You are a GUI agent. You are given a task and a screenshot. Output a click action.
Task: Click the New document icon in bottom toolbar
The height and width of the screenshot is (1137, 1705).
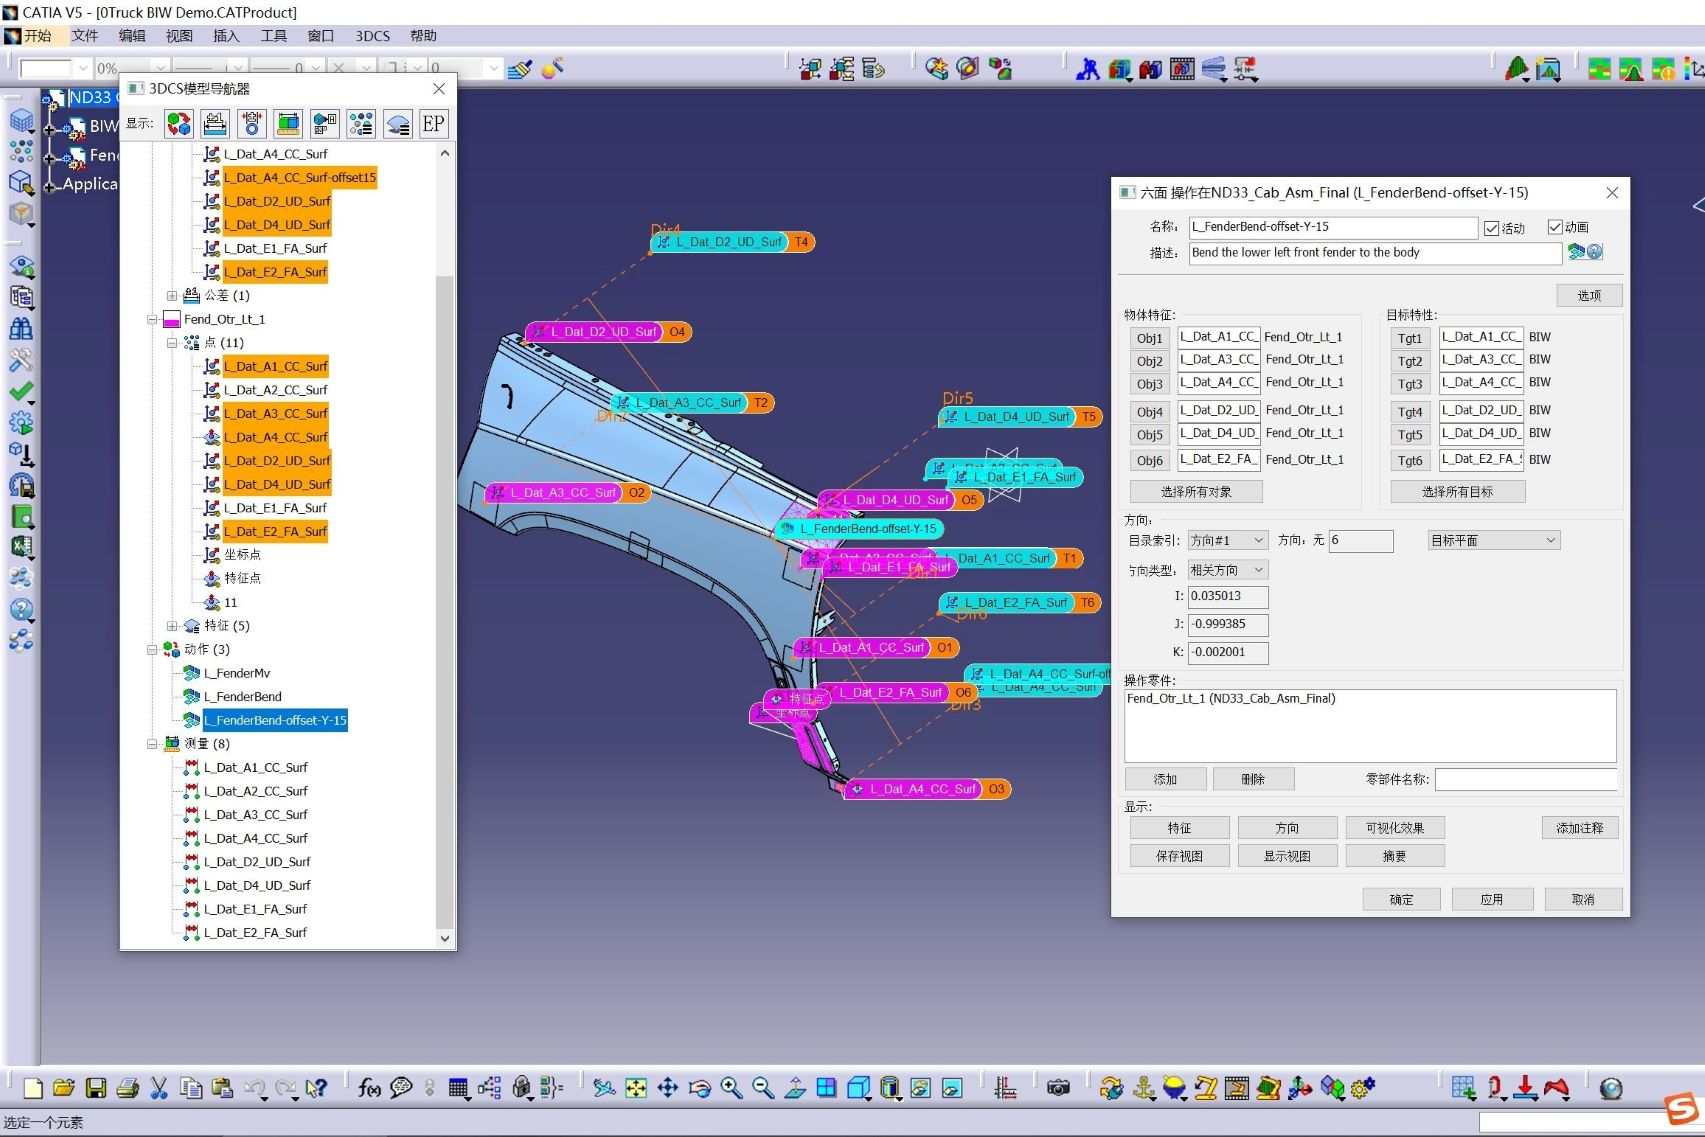33,1088
